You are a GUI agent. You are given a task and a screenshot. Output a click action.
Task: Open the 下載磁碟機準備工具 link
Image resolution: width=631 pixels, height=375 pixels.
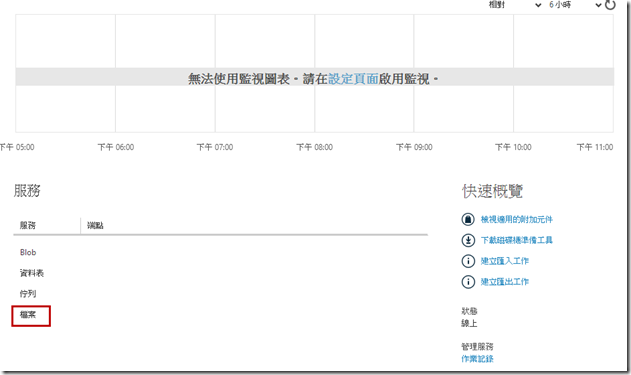(x=517, y=240)
